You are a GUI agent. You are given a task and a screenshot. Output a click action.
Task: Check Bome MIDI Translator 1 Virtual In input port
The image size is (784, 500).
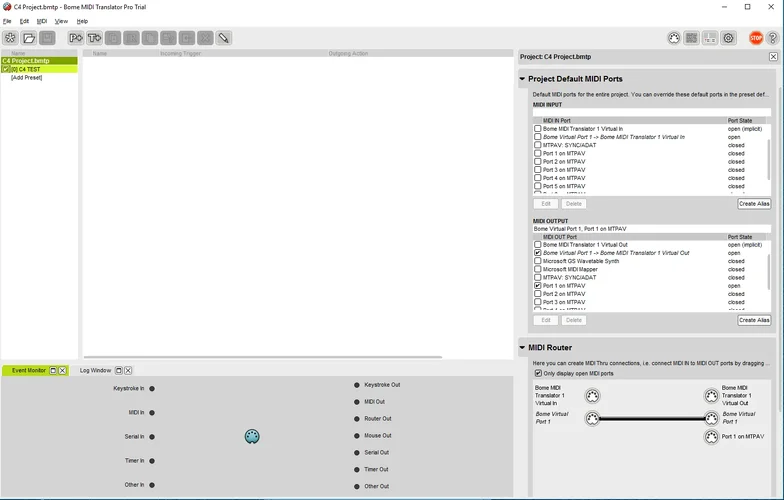(x=538, y=128)
